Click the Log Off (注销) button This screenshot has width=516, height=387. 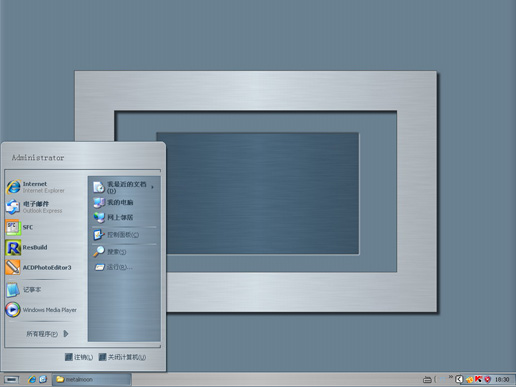79,357
